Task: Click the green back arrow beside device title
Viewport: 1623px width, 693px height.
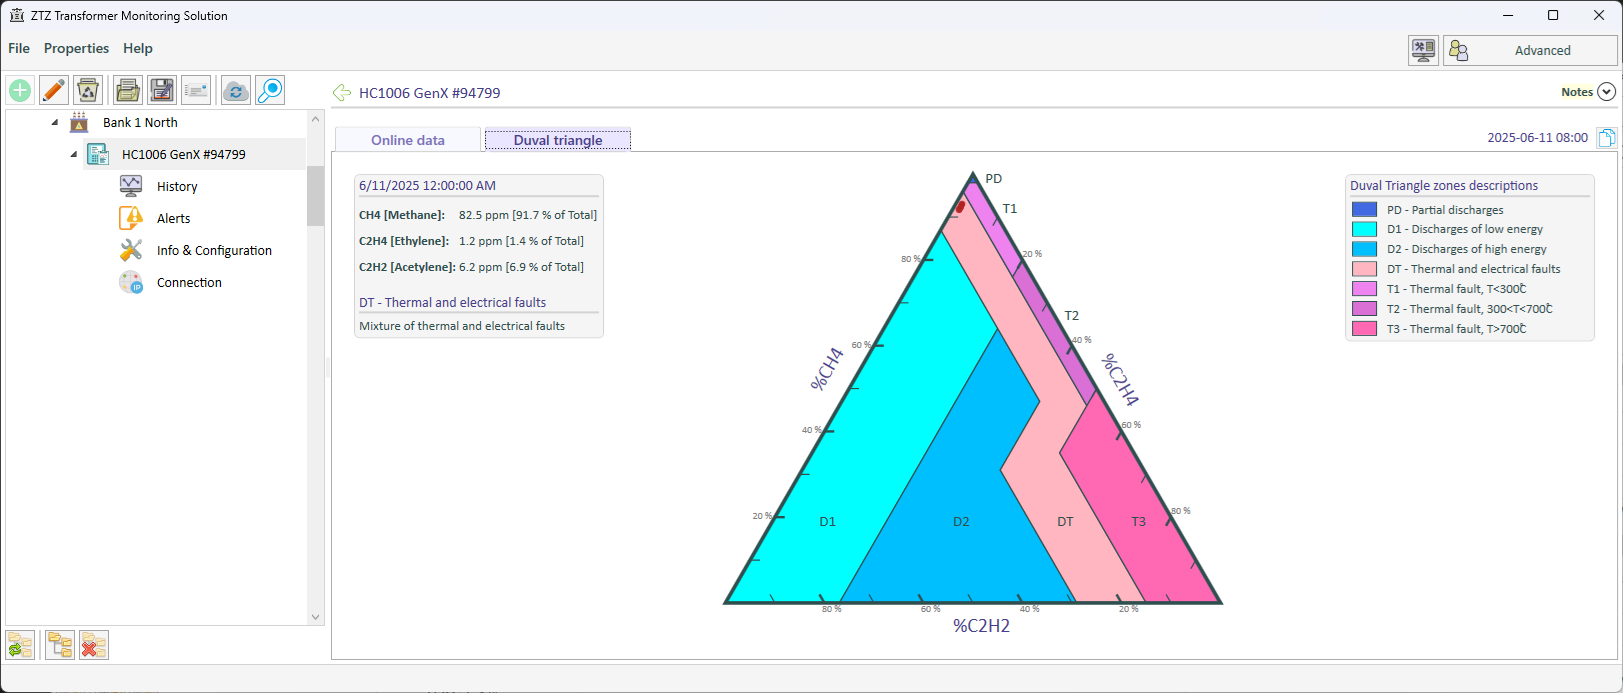Action: pyautogui.click(x=342, y=93)
